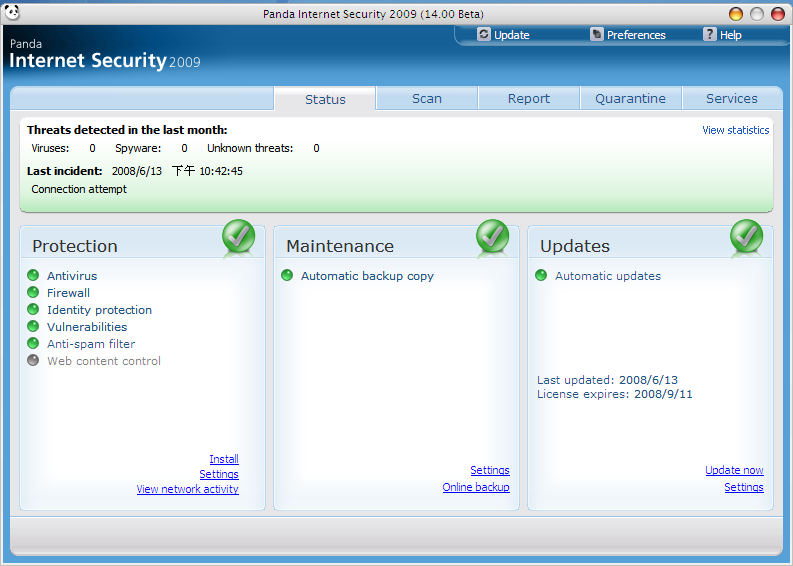
Task: Go to the Quarantine tab
Action: 630,98
